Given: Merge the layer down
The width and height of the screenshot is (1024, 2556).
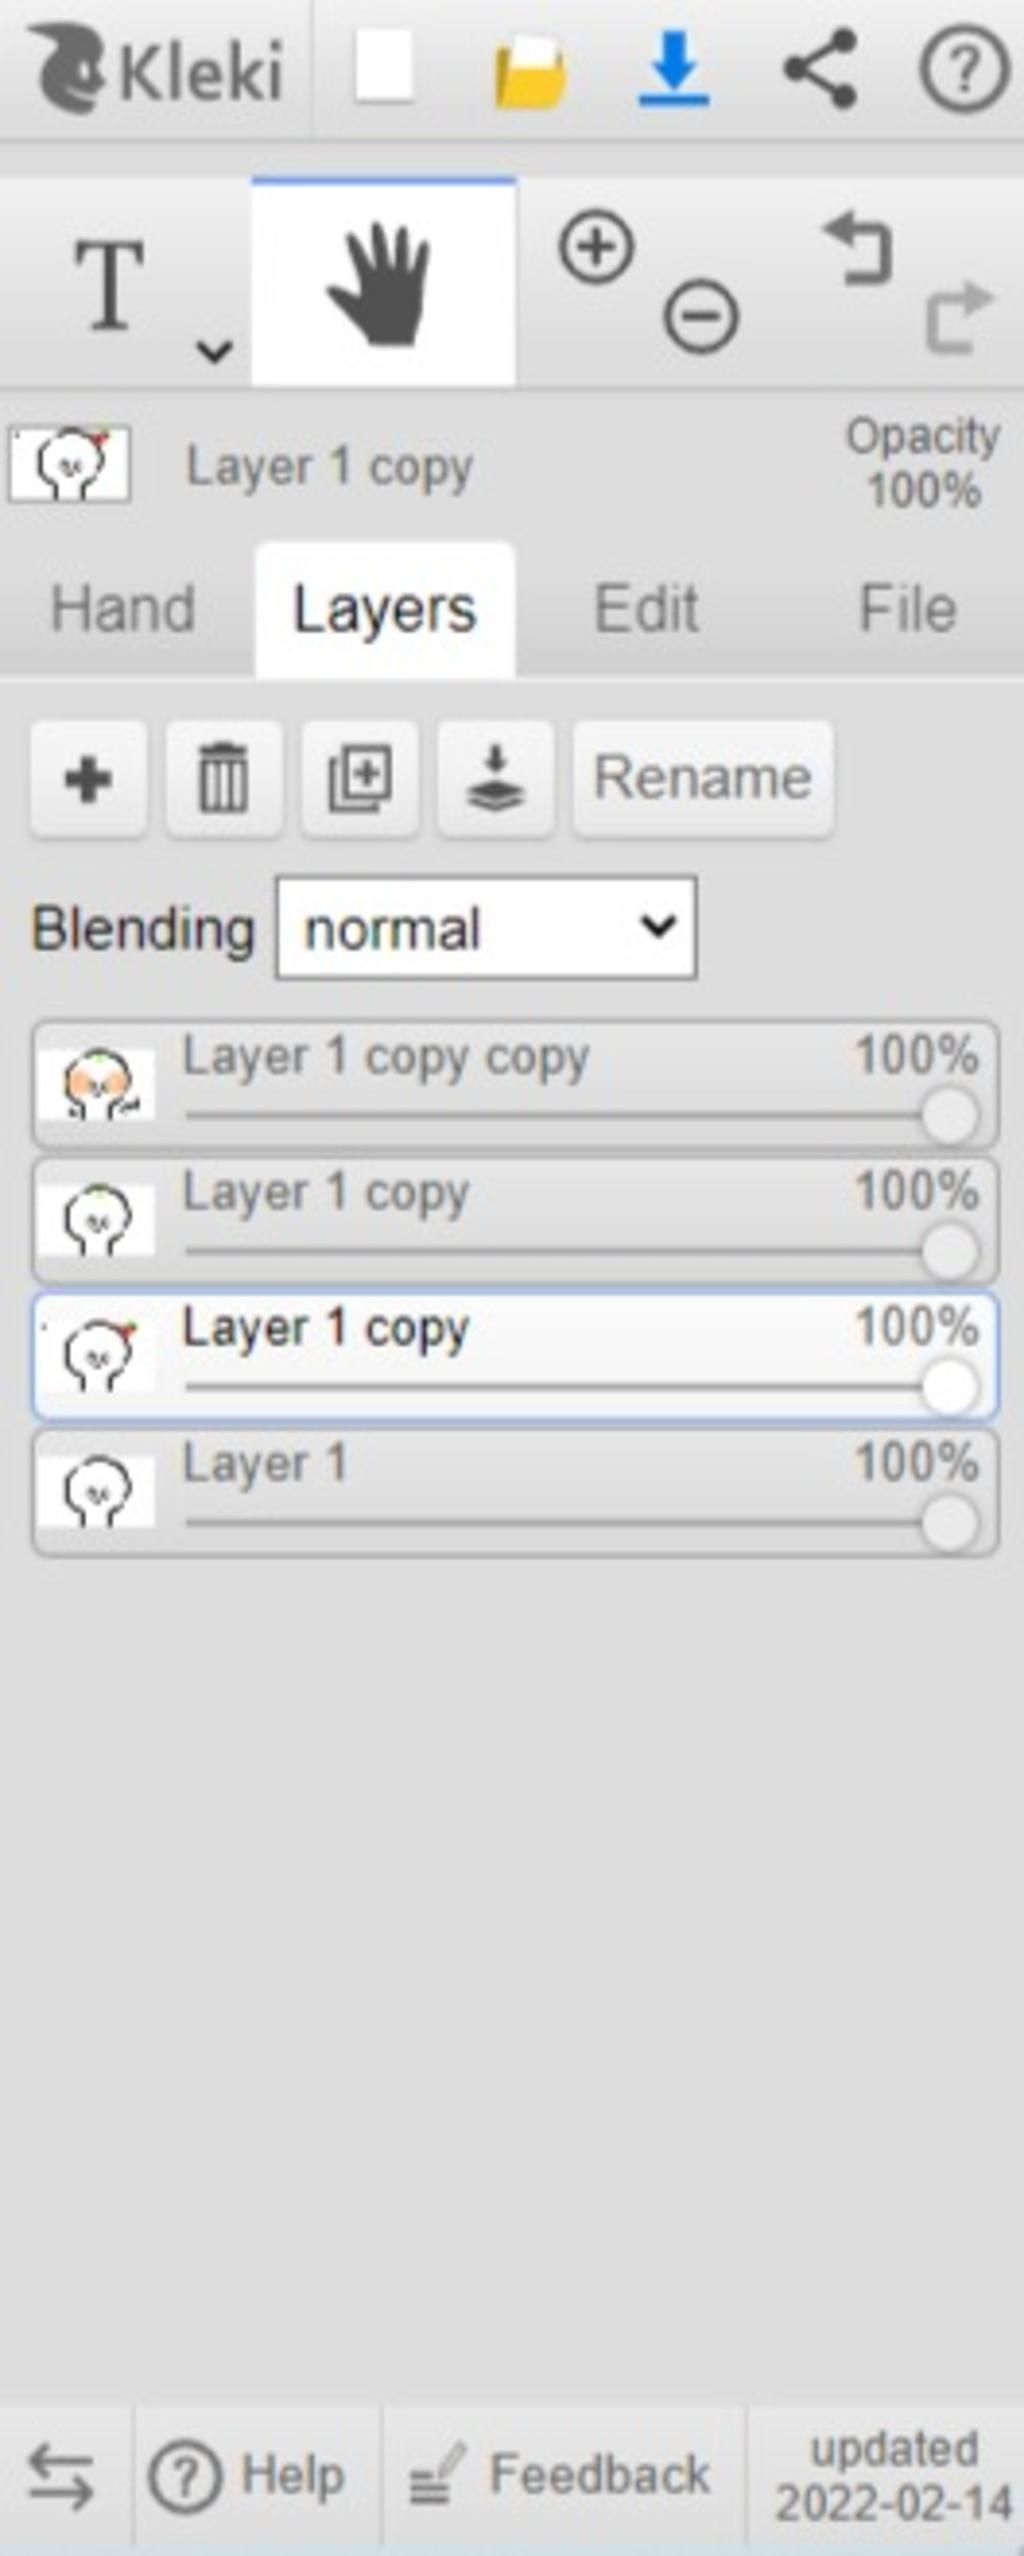Looking at the screenshot, I should [x=496, y=778].
